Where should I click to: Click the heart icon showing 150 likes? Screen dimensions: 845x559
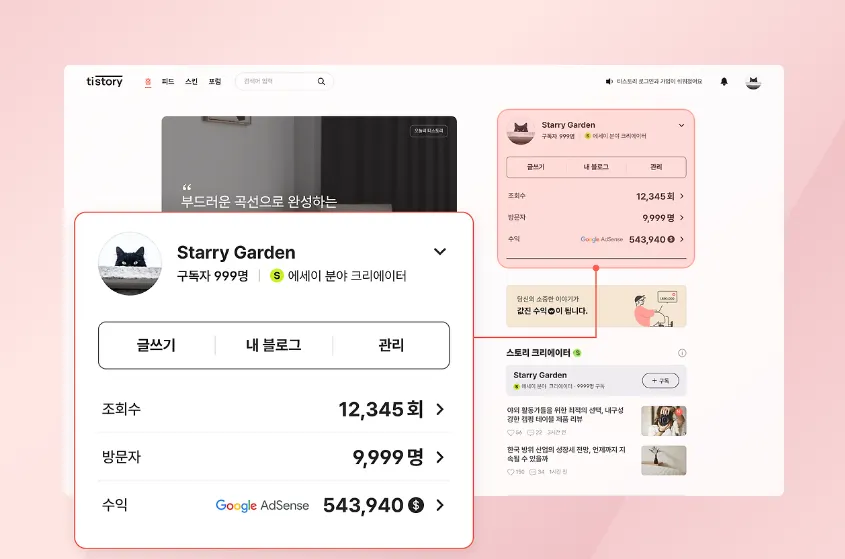click(510, 472)
